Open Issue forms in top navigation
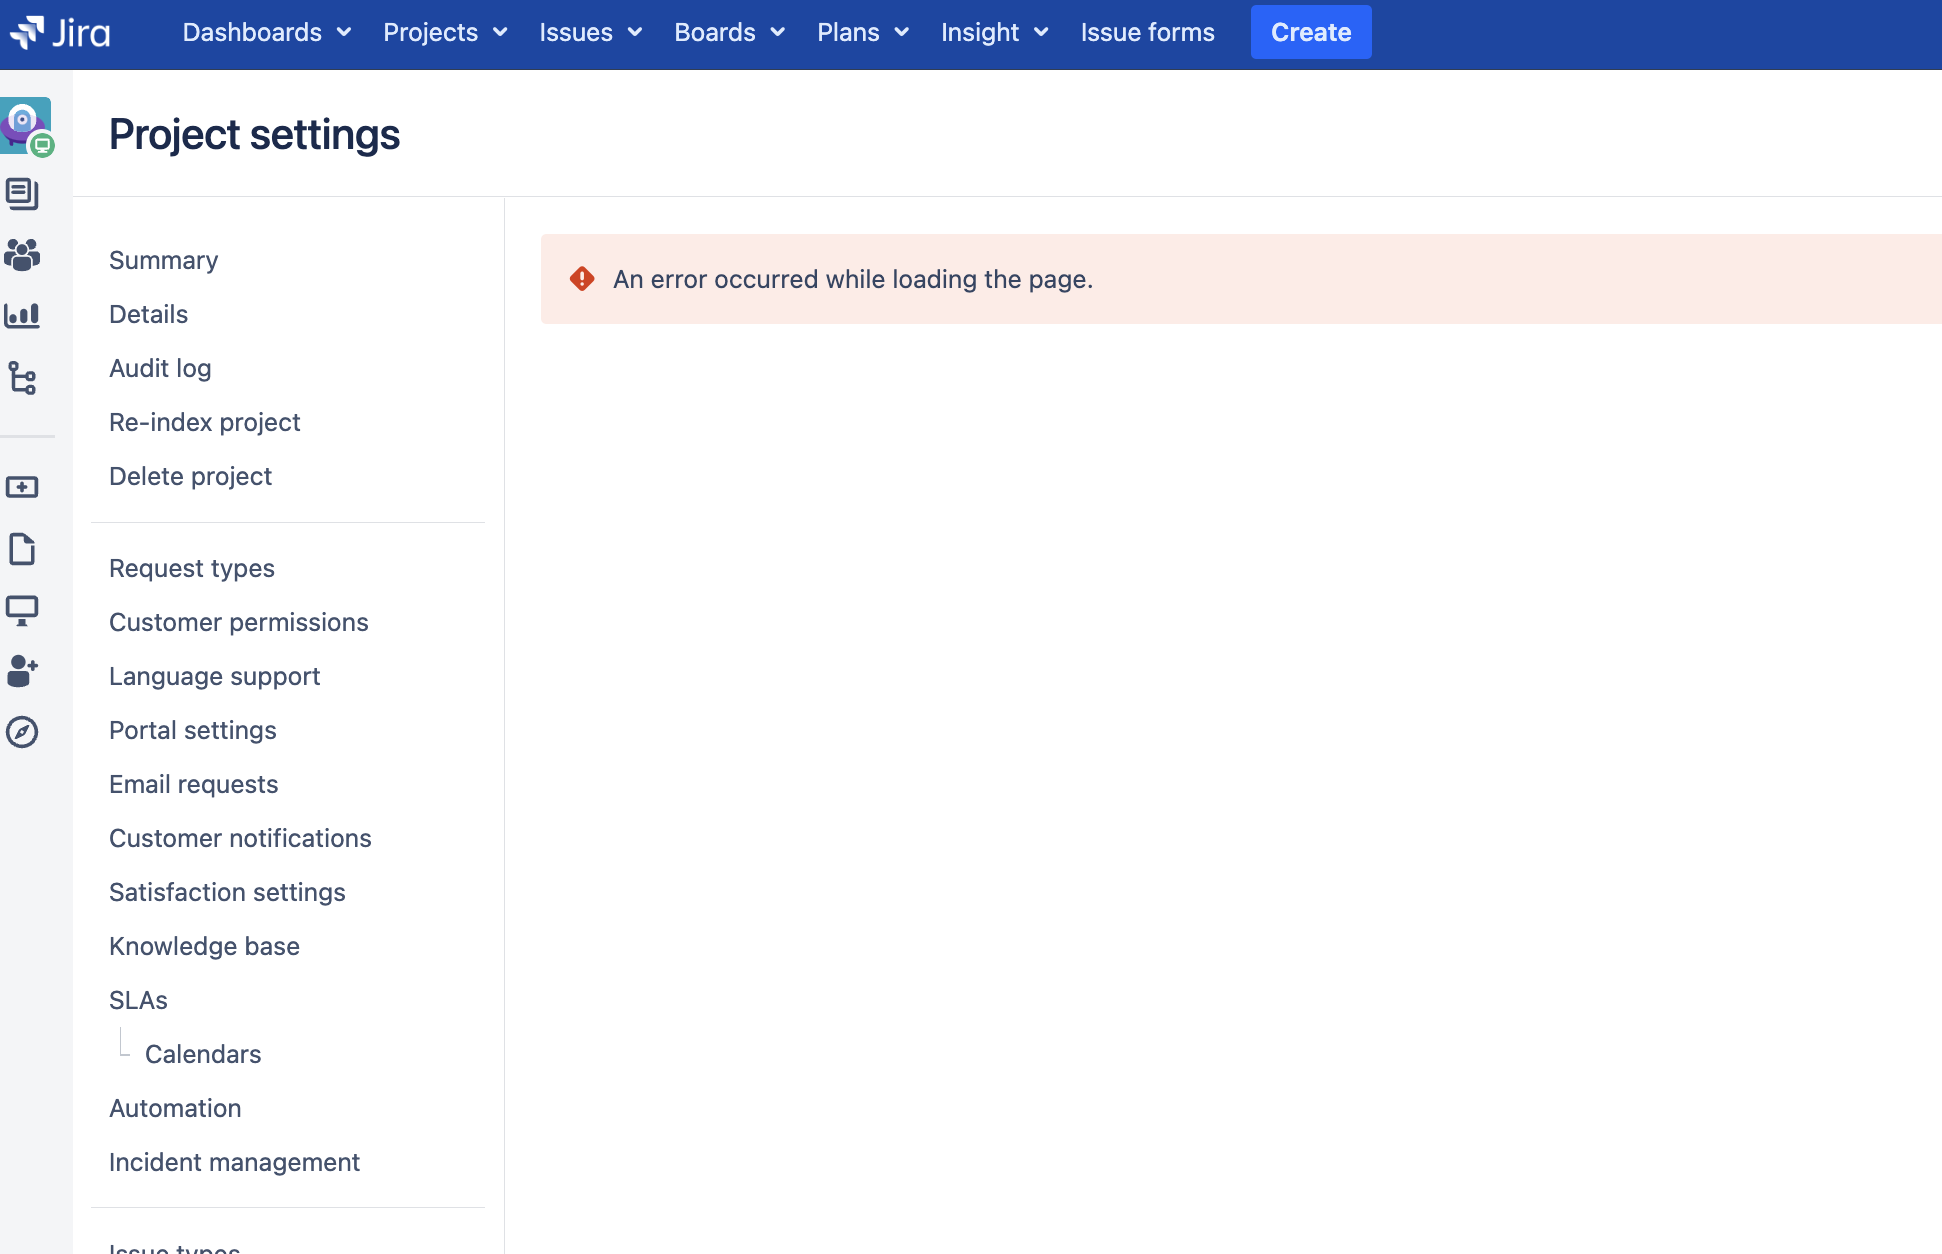Screen dimensions: 1942x1254 [x=1147, y=32]
